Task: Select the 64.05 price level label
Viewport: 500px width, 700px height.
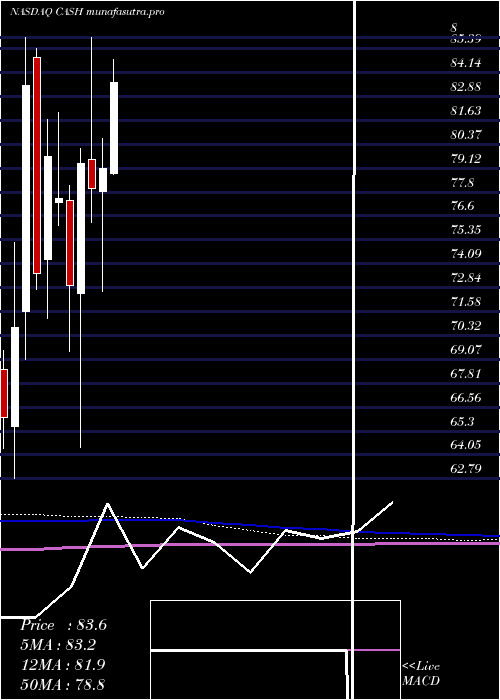Action: (x=466, y=445)
